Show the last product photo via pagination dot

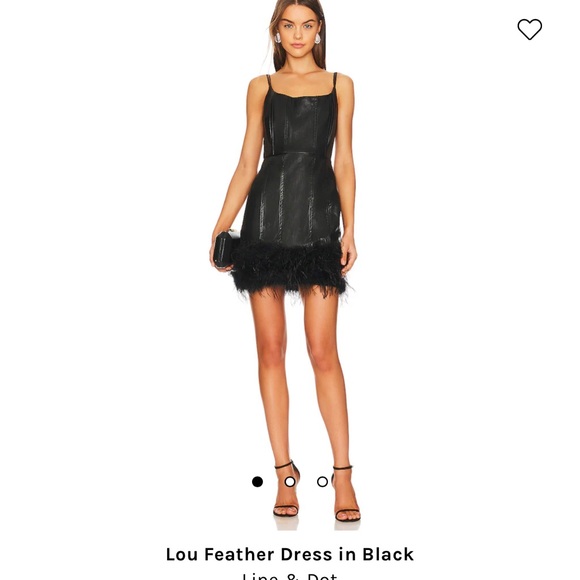(322, 482)
